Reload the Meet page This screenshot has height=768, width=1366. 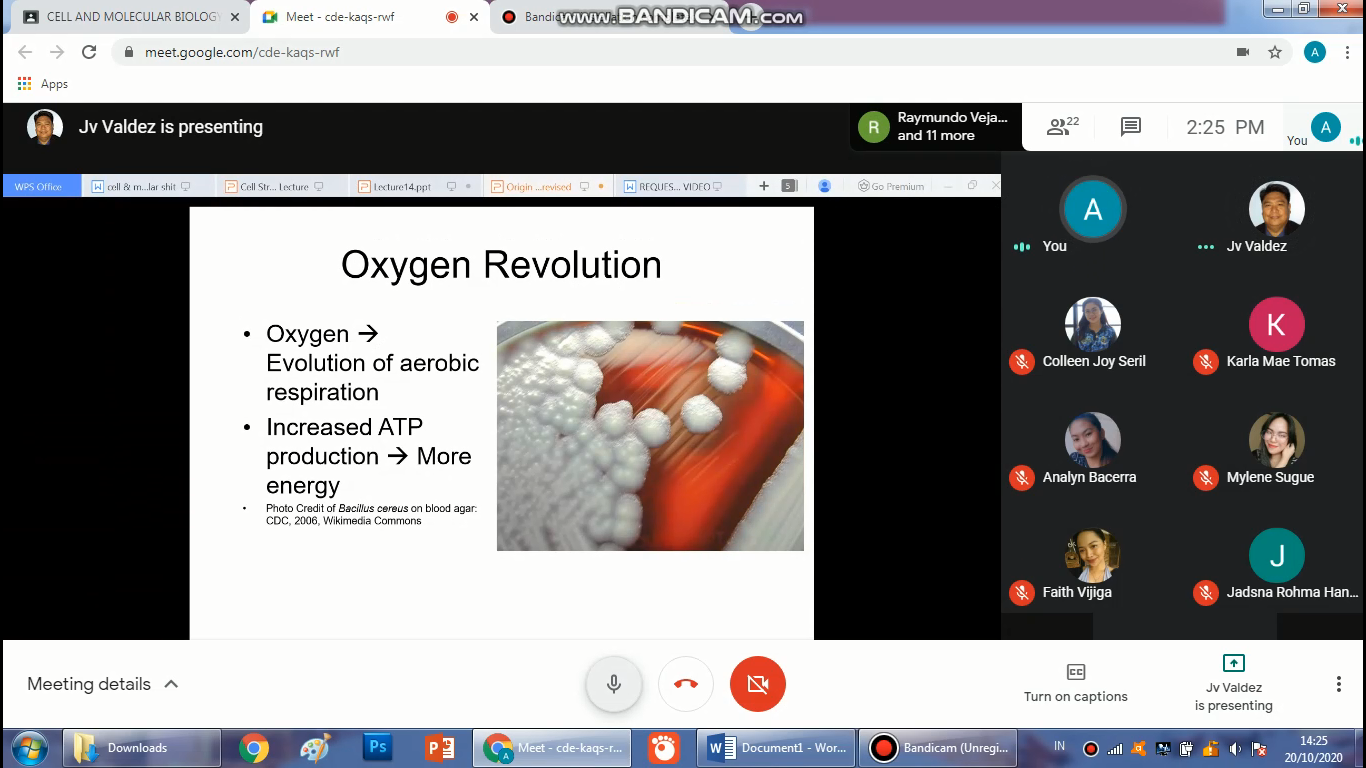(x=89, y=52)
